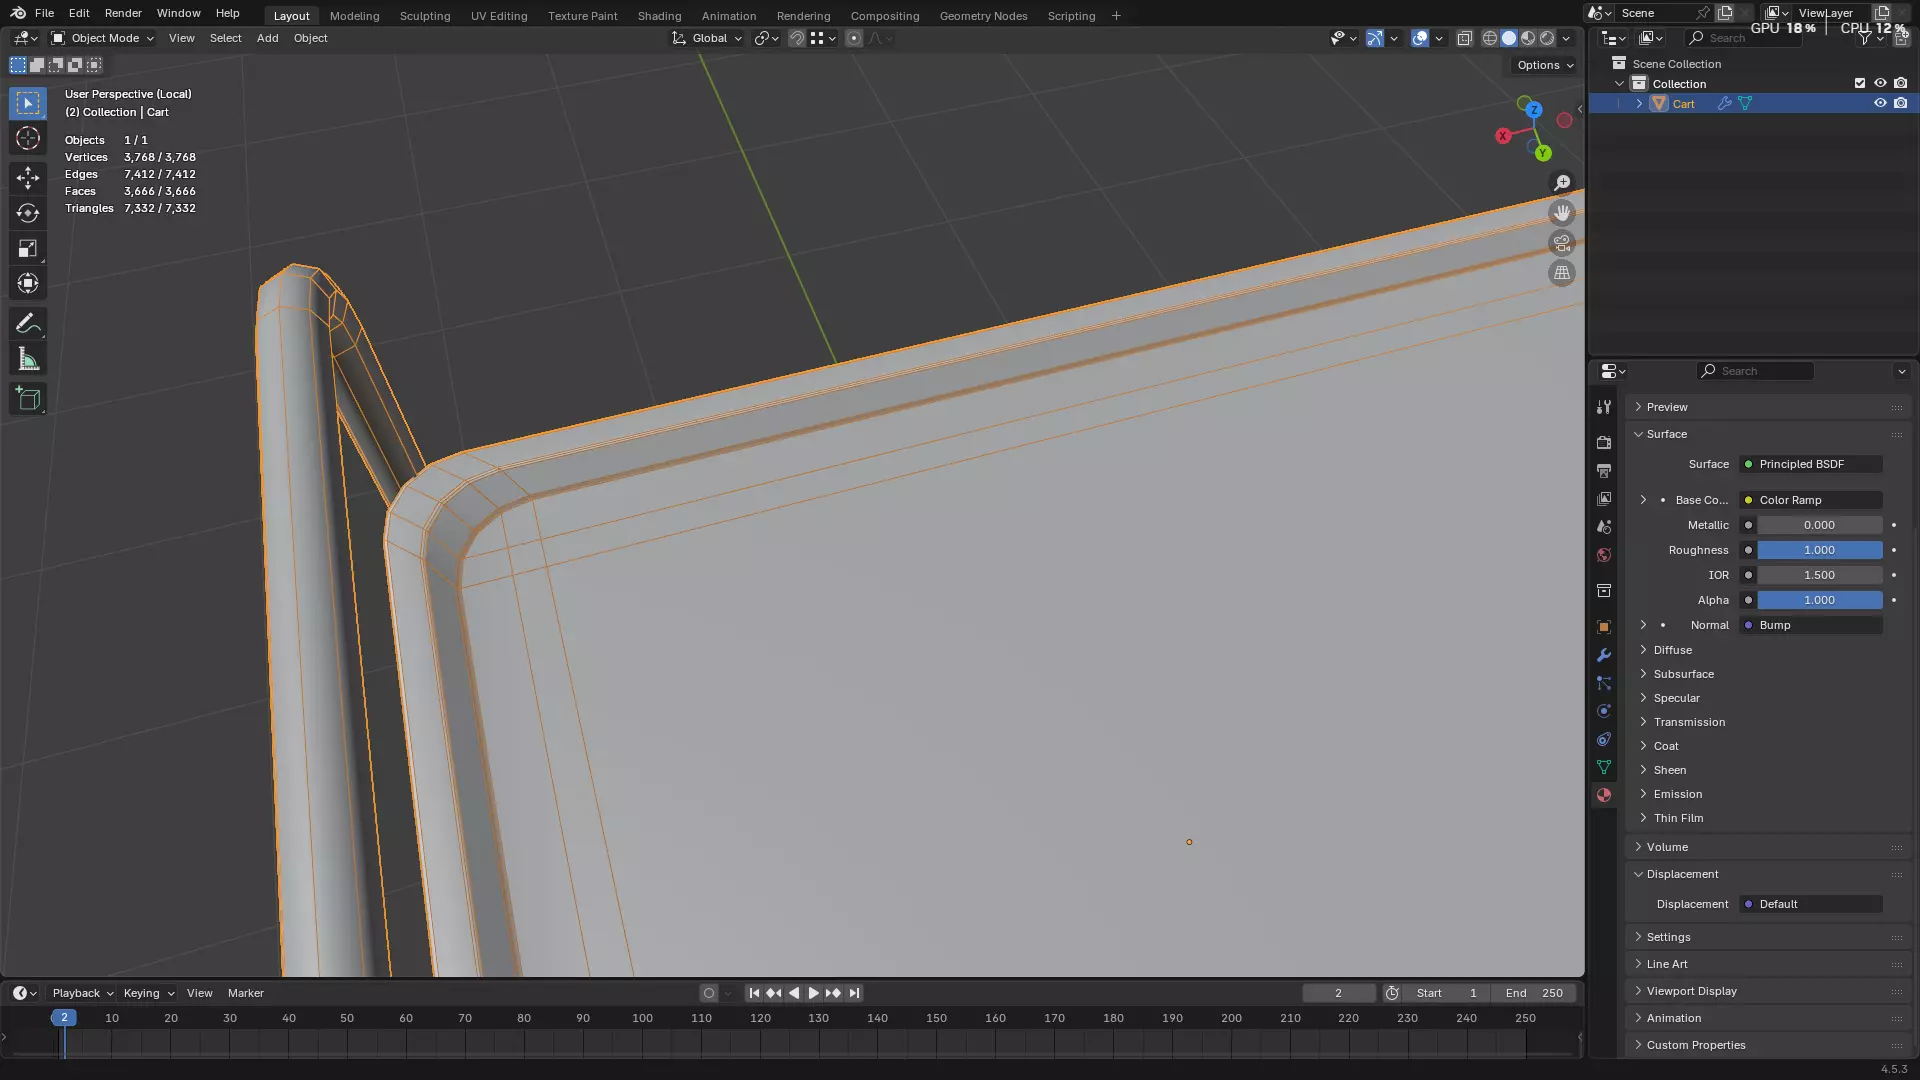Expand the Subsurface section
1920x1080 pixels.
1683,674
